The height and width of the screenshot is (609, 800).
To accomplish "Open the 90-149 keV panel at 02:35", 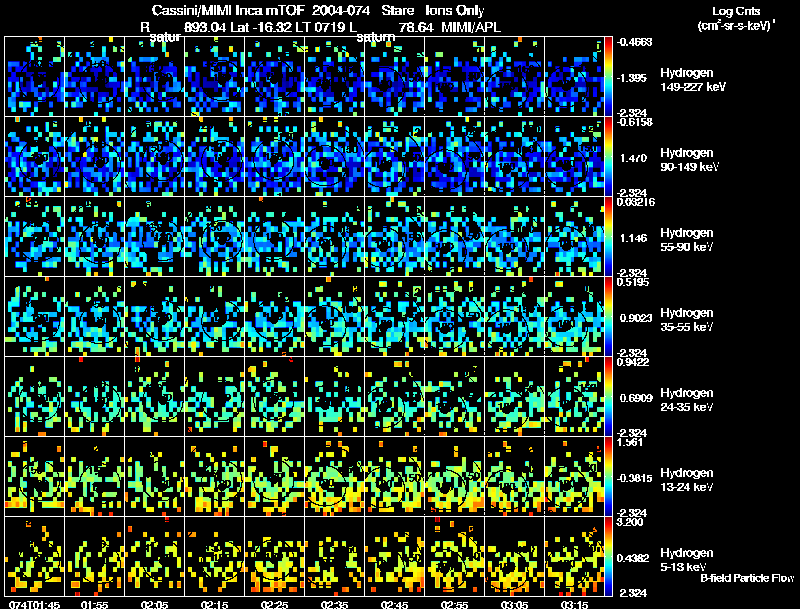I will (335, 157).
